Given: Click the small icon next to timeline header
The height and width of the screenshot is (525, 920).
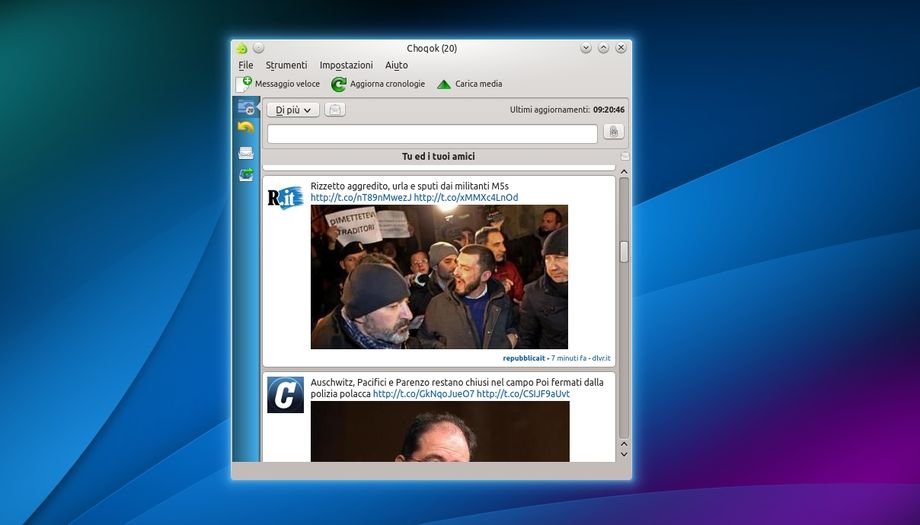Looking at the screenshot, I should click(625, 157).
